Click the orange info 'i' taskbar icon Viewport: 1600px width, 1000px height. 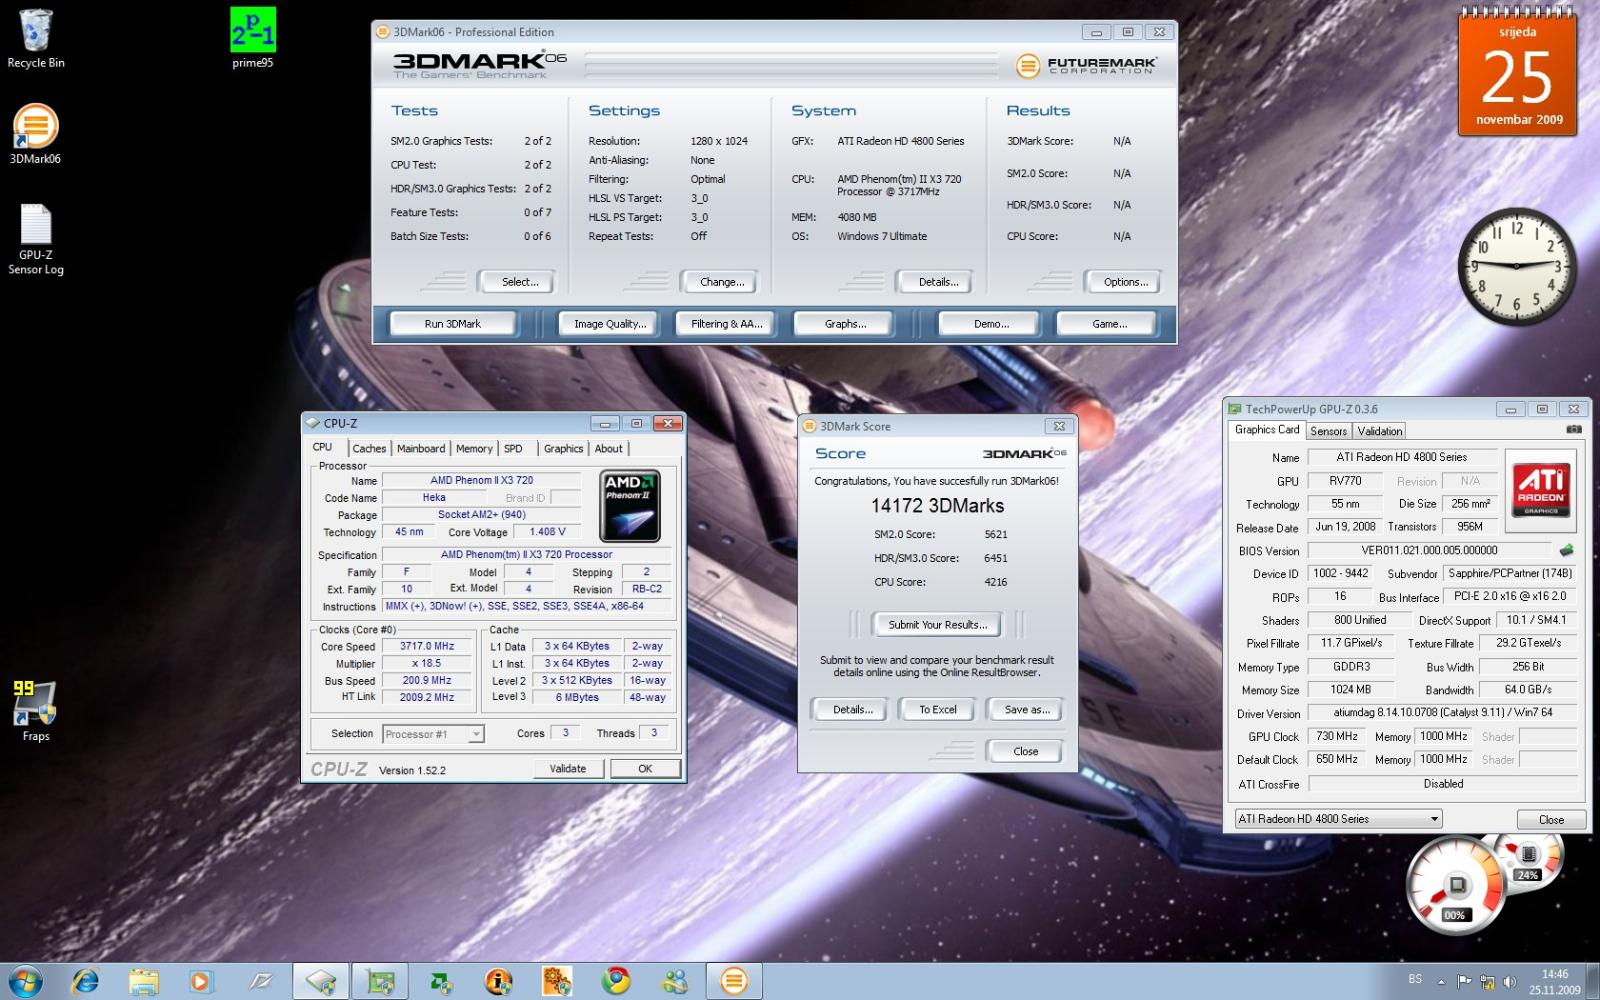tap(497, 981)
